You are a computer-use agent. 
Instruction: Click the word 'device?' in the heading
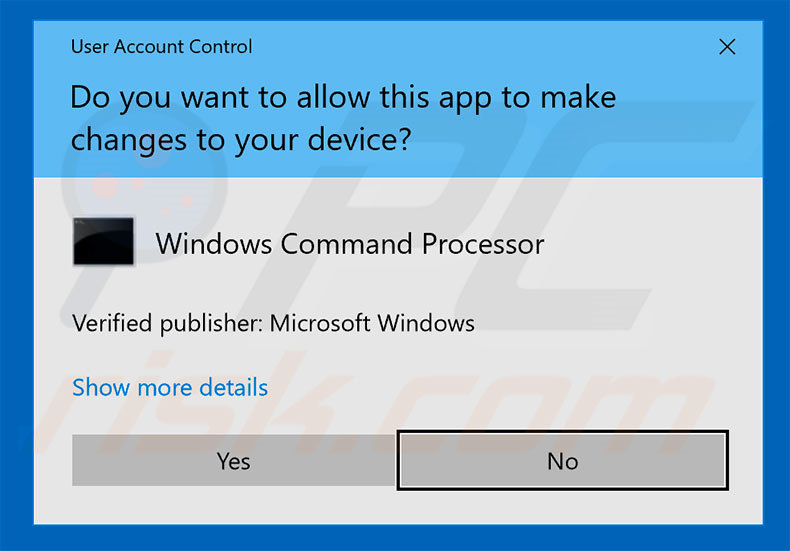360,140
